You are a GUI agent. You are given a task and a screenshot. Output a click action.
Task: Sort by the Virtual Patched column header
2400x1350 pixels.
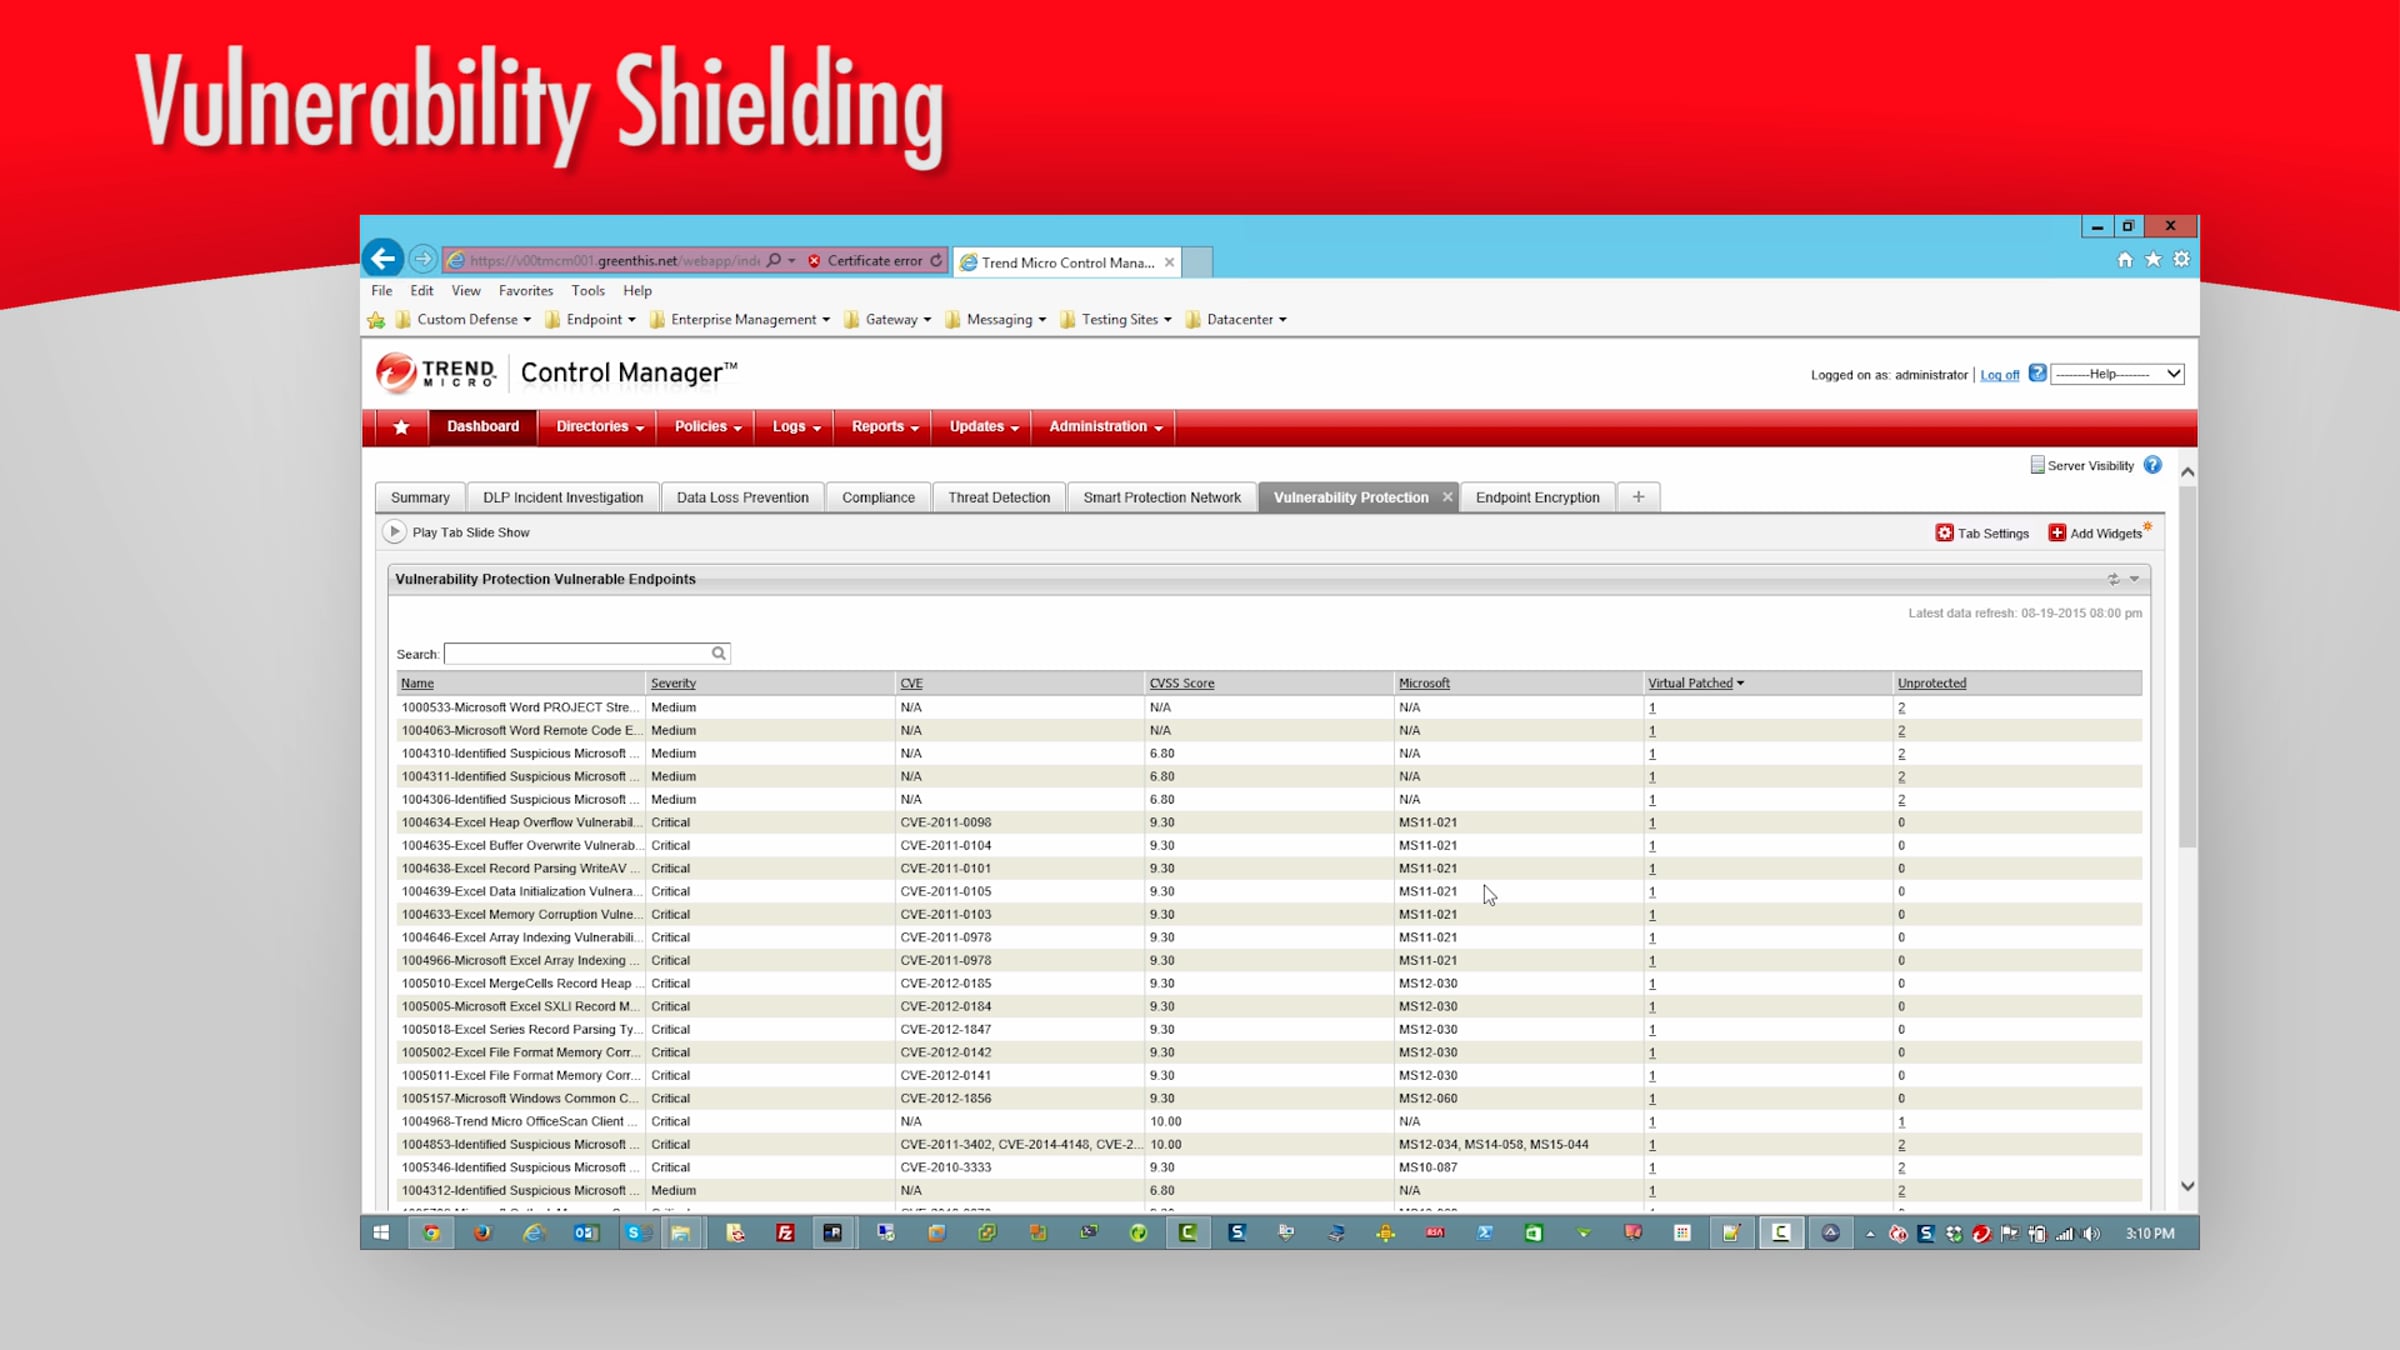[1690, 683]
